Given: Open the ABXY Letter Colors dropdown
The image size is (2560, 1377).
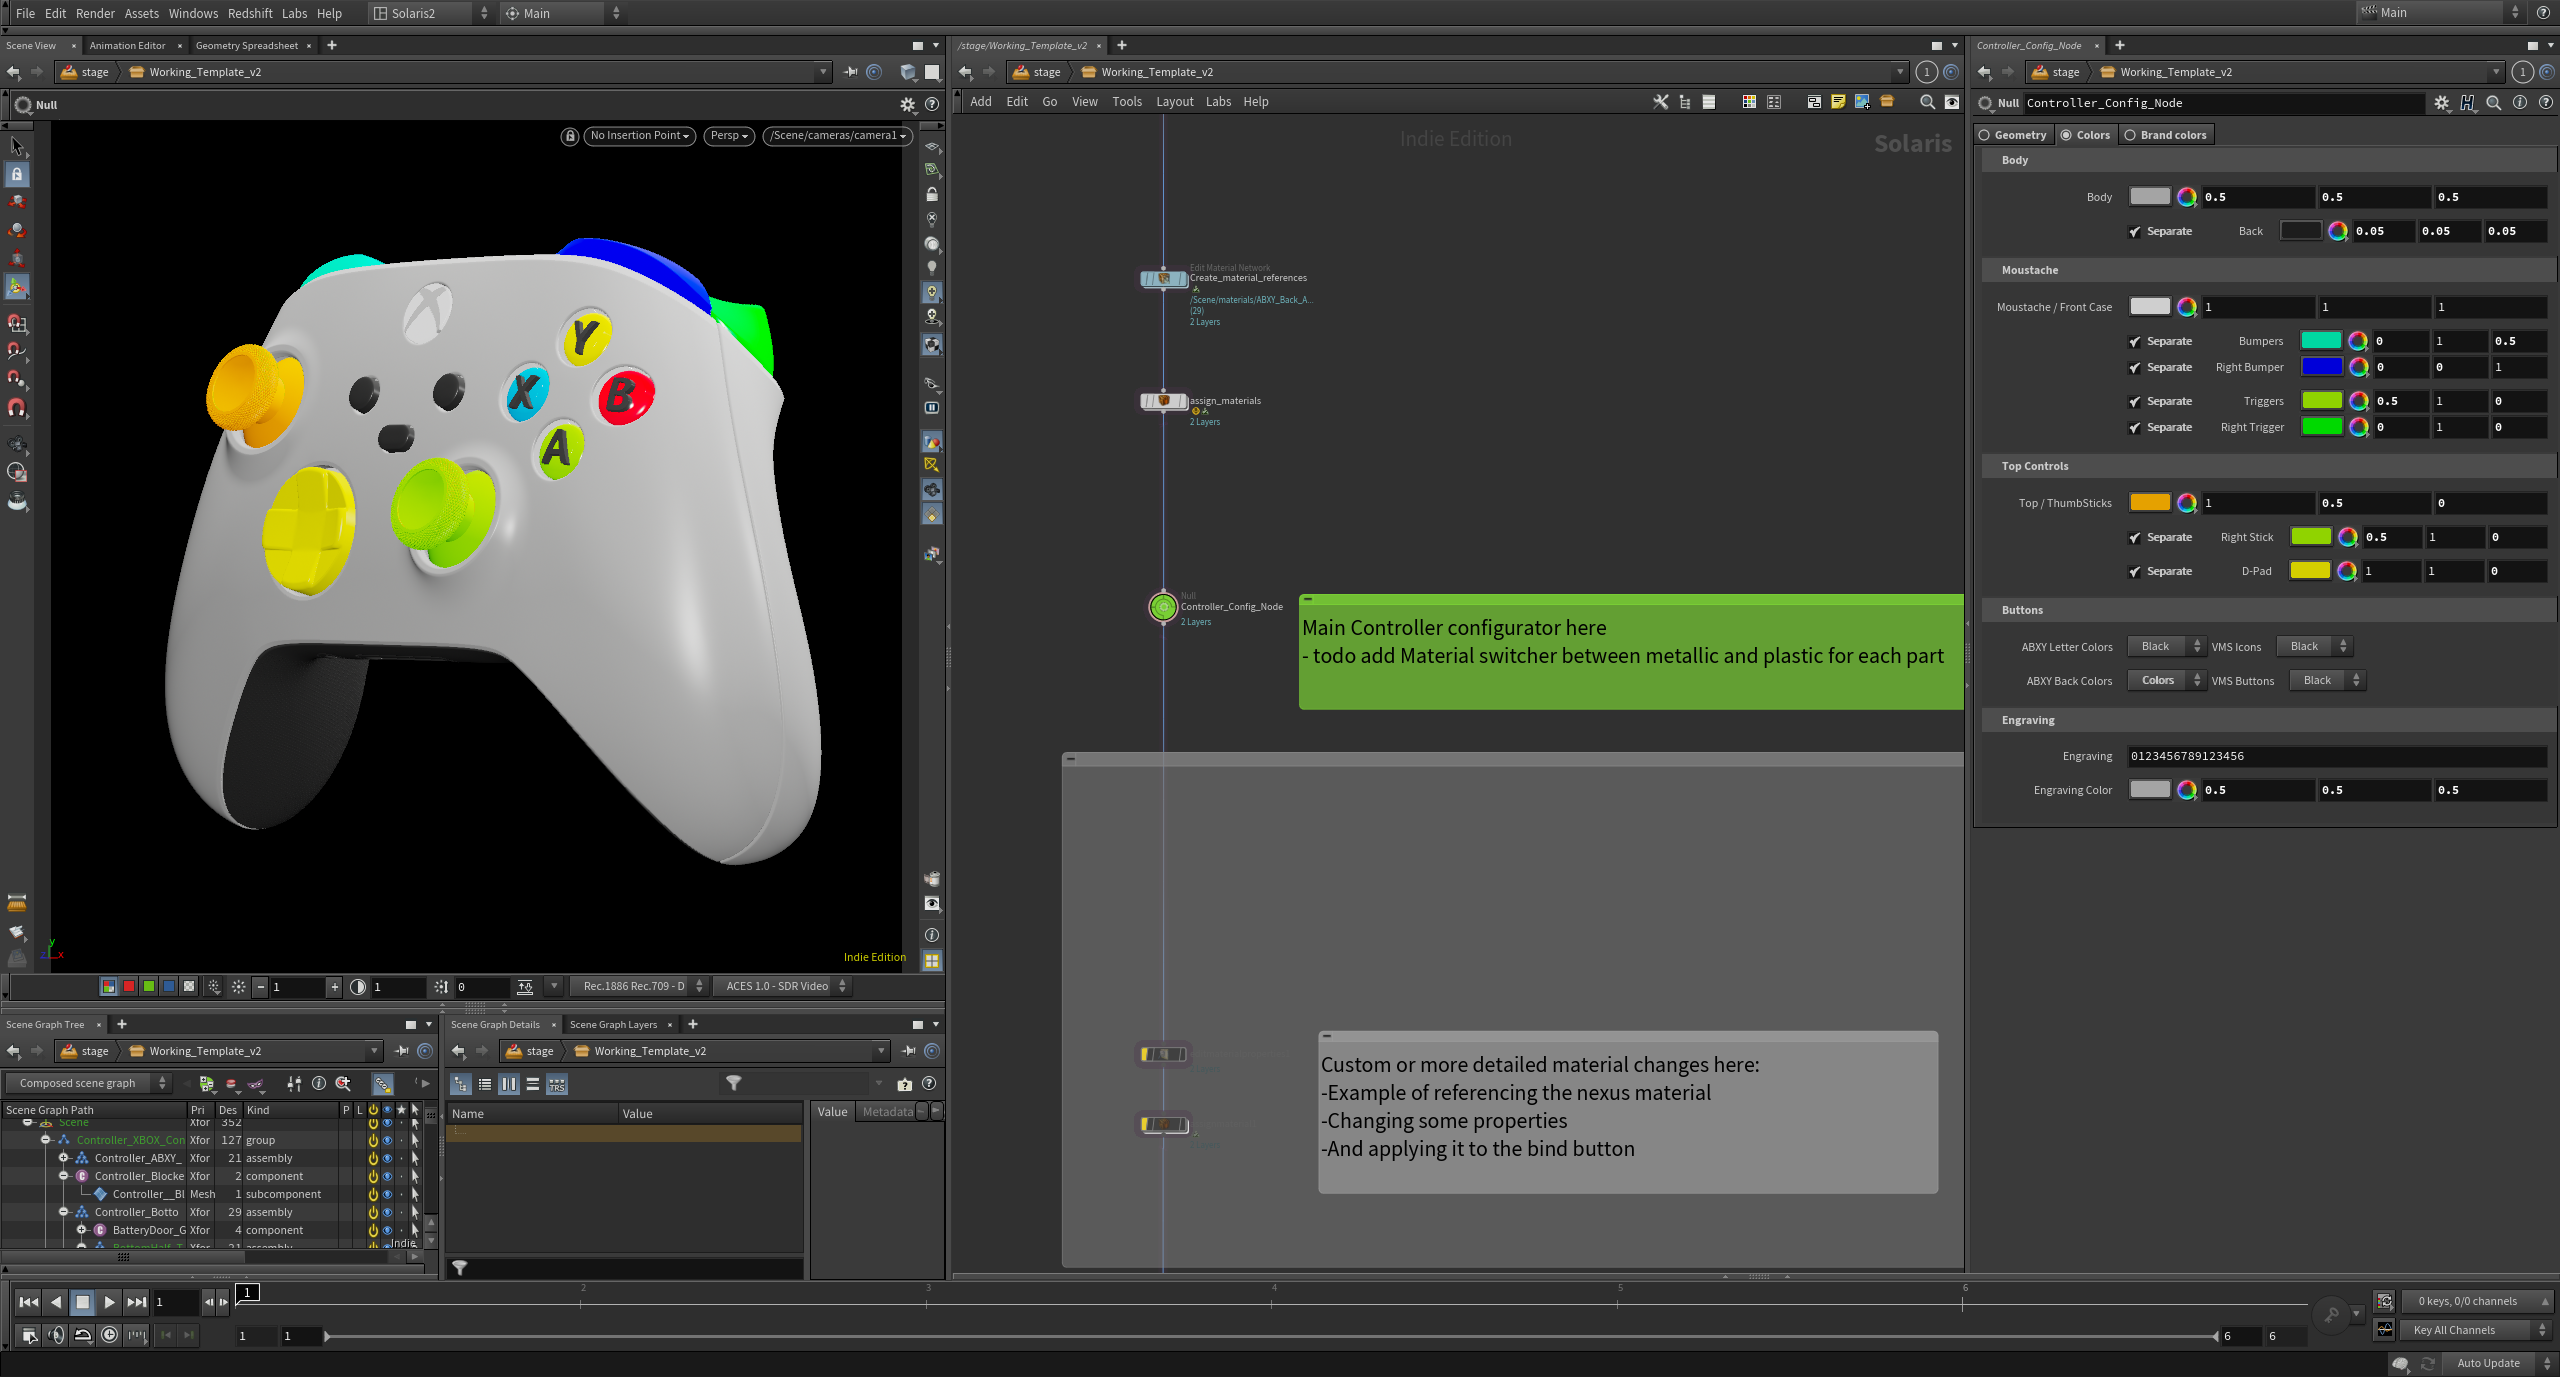Looking at the screenshot, I should [2165, 647].
